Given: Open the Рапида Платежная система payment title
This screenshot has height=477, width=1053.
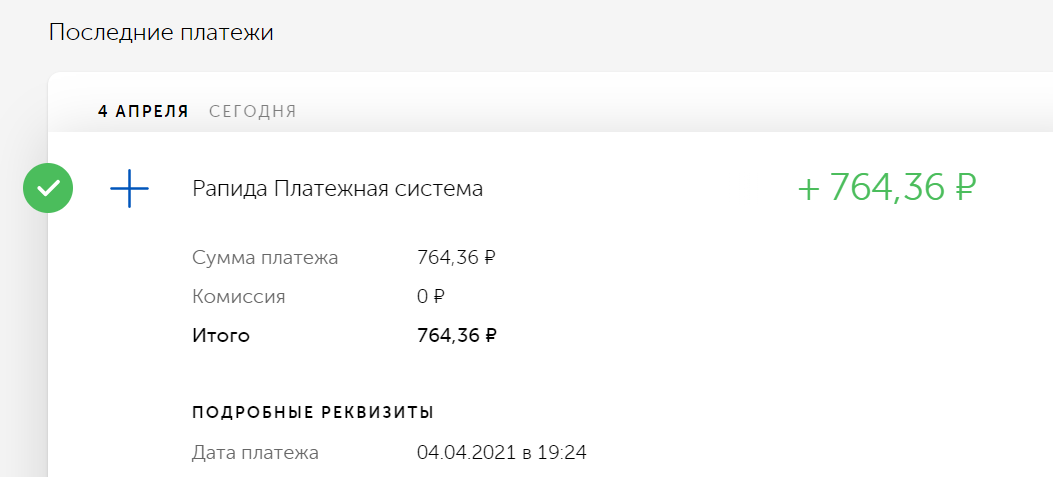Looking at the screenshot, I should point(337,189).
